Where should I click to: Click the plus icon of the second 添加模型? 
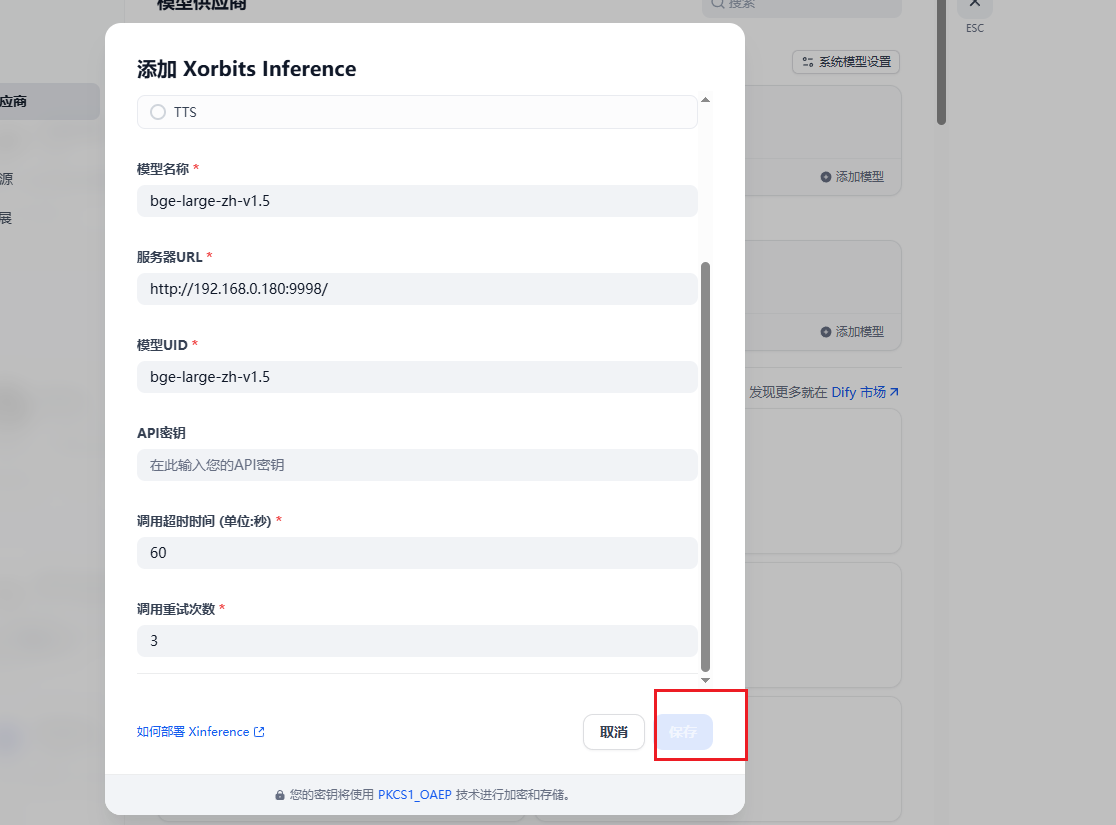point(826,332)
